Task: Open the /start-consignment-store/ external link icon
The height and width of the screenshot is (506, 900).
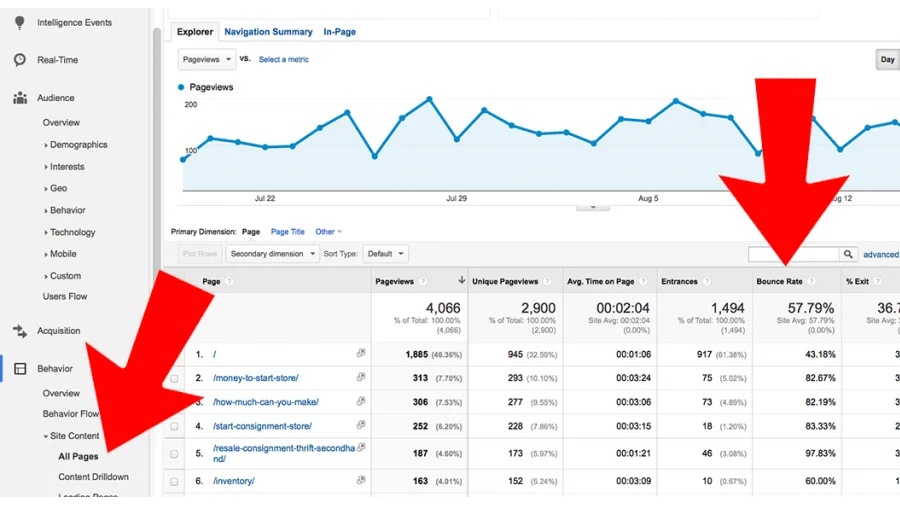Action: coord(360,425)
